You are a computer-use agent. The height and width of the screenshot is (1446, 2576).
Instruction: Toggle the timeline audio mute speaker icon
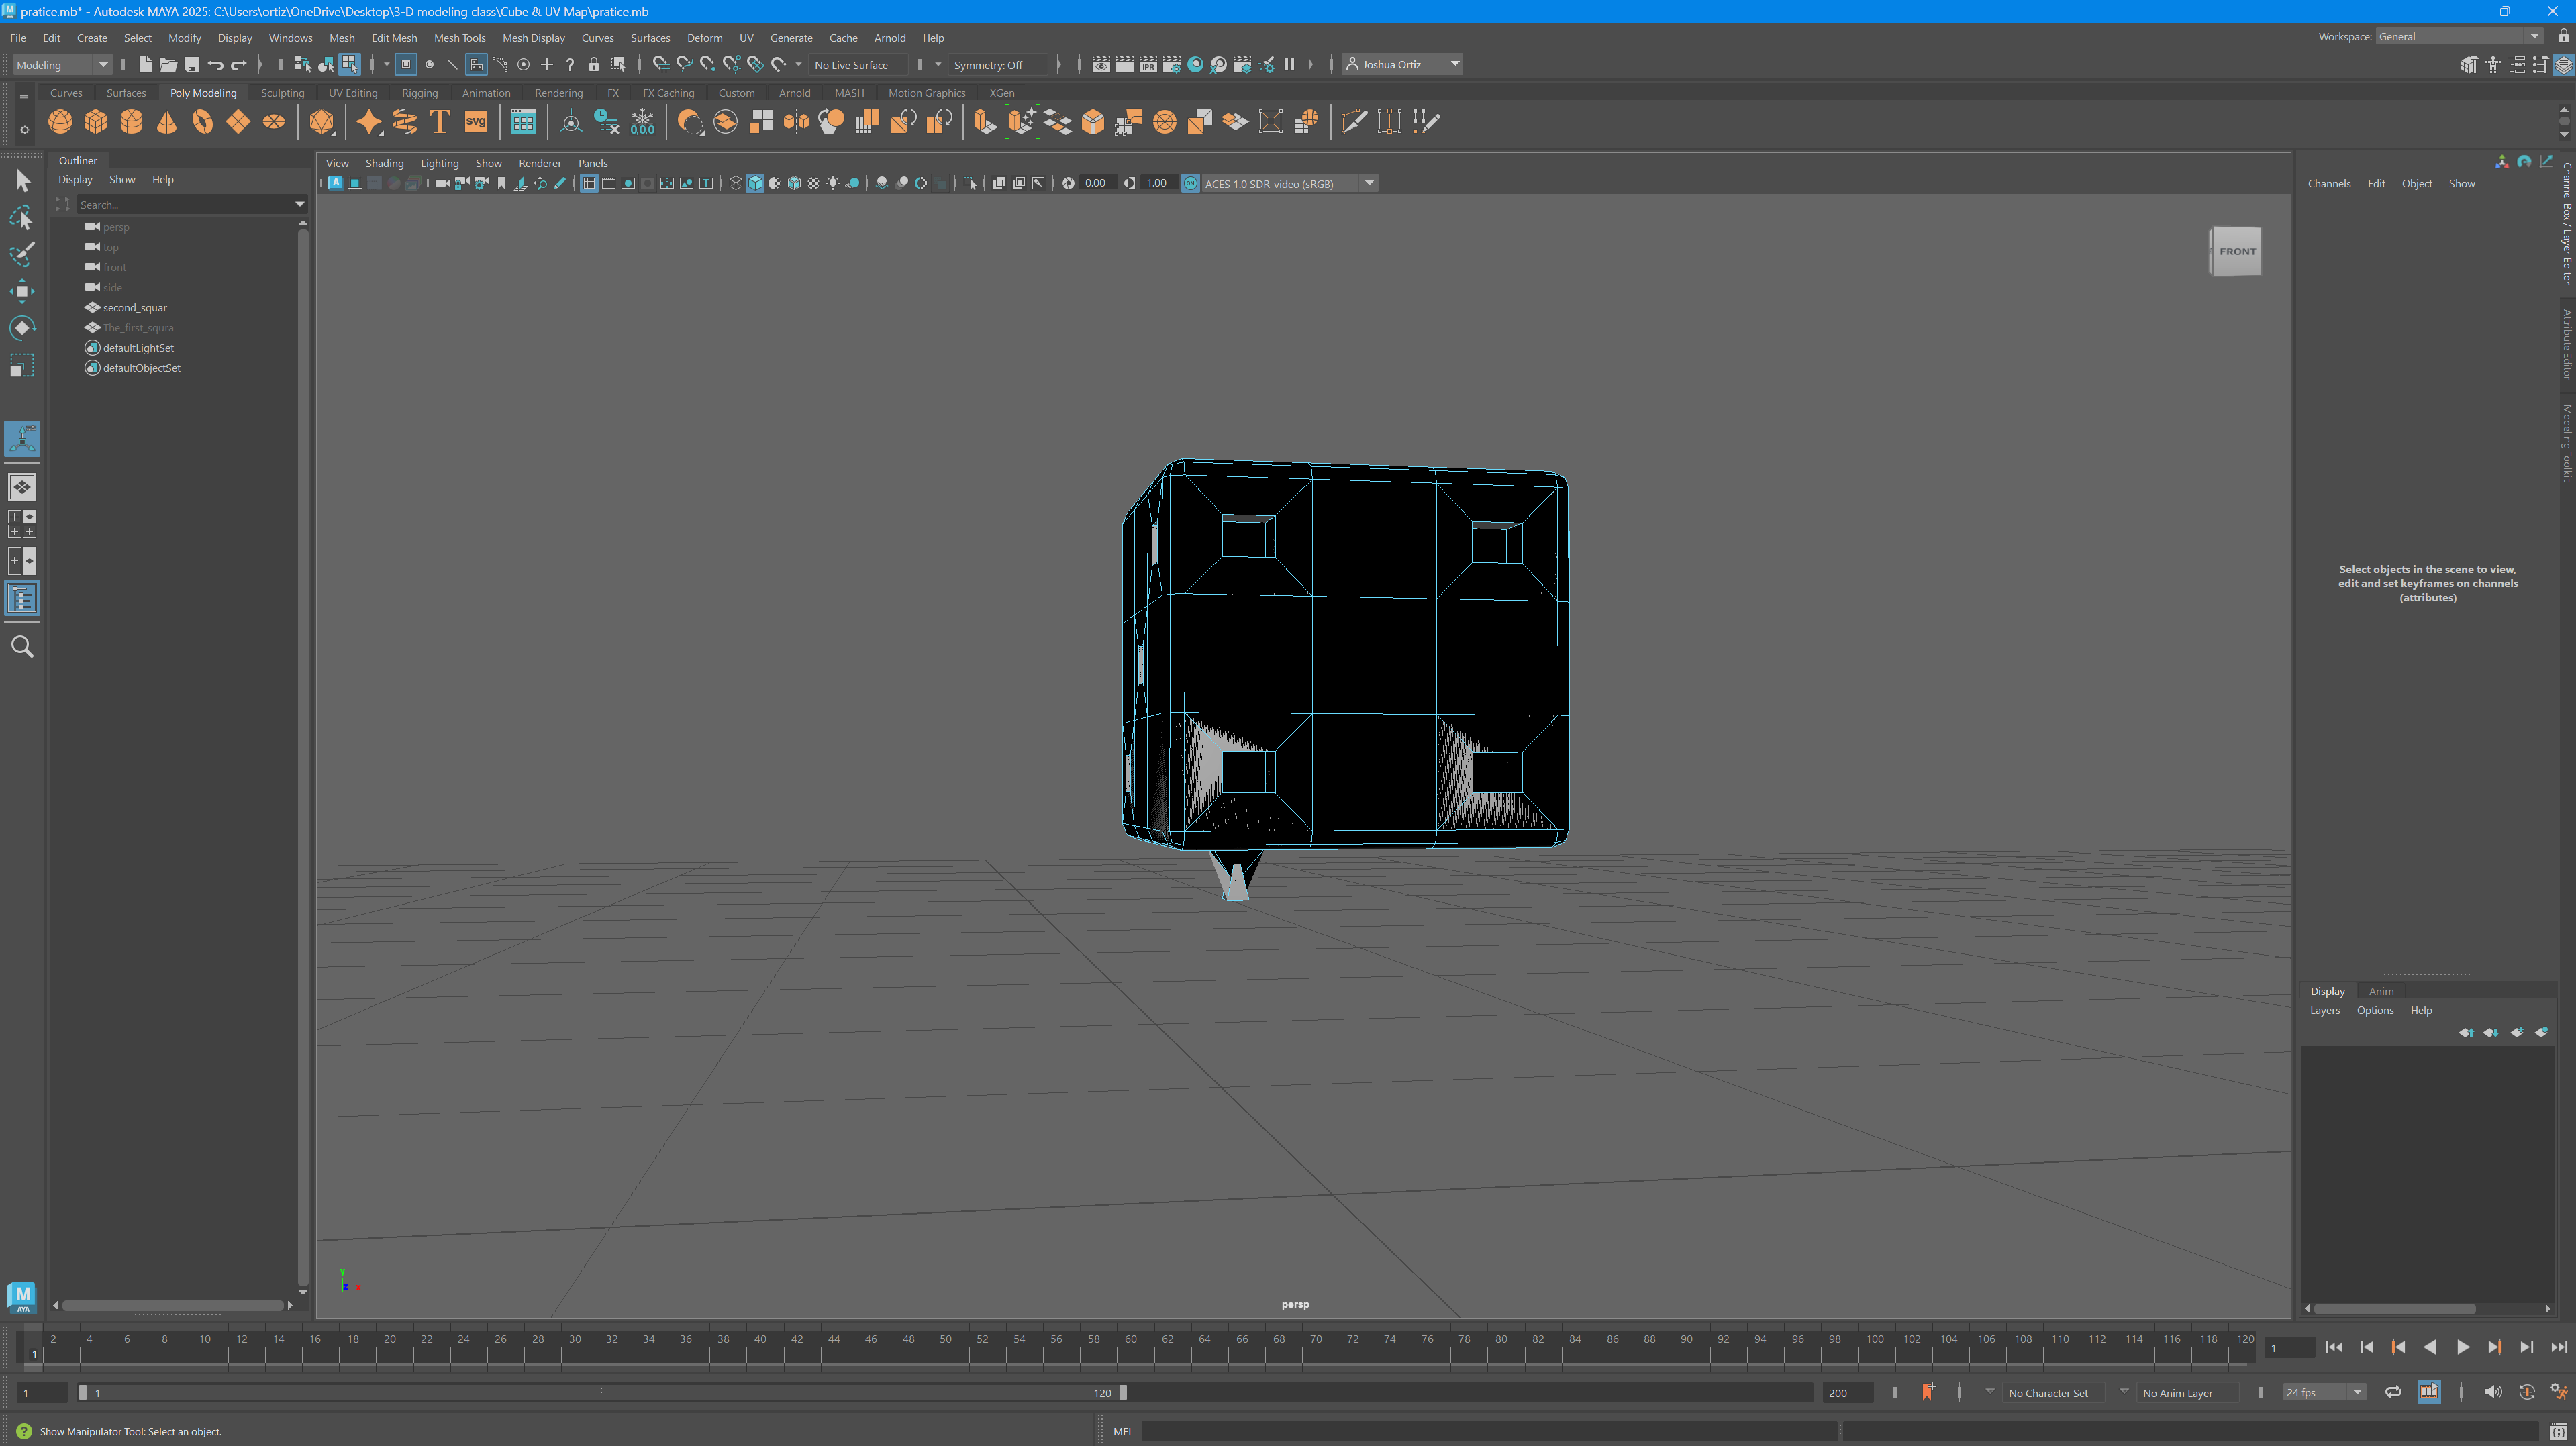point(2493,1392)
